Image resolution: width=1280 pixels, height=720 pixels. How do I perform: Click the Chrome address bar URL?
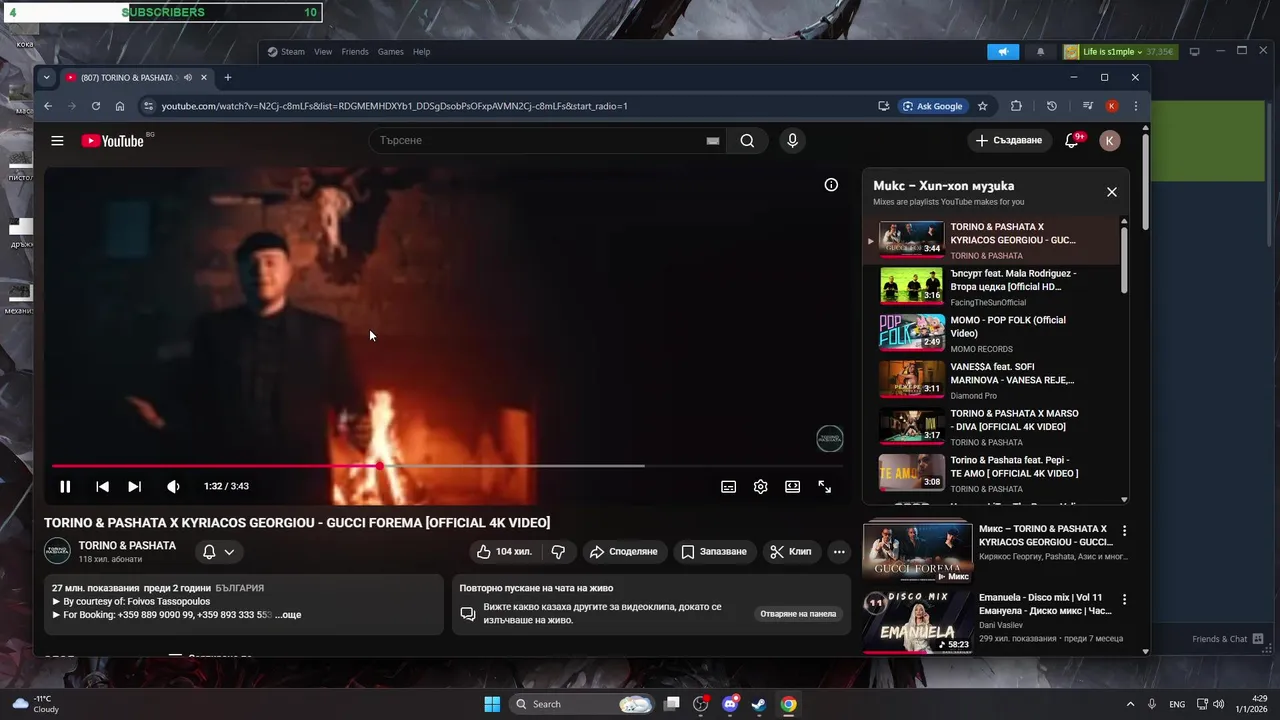[395, 106]
